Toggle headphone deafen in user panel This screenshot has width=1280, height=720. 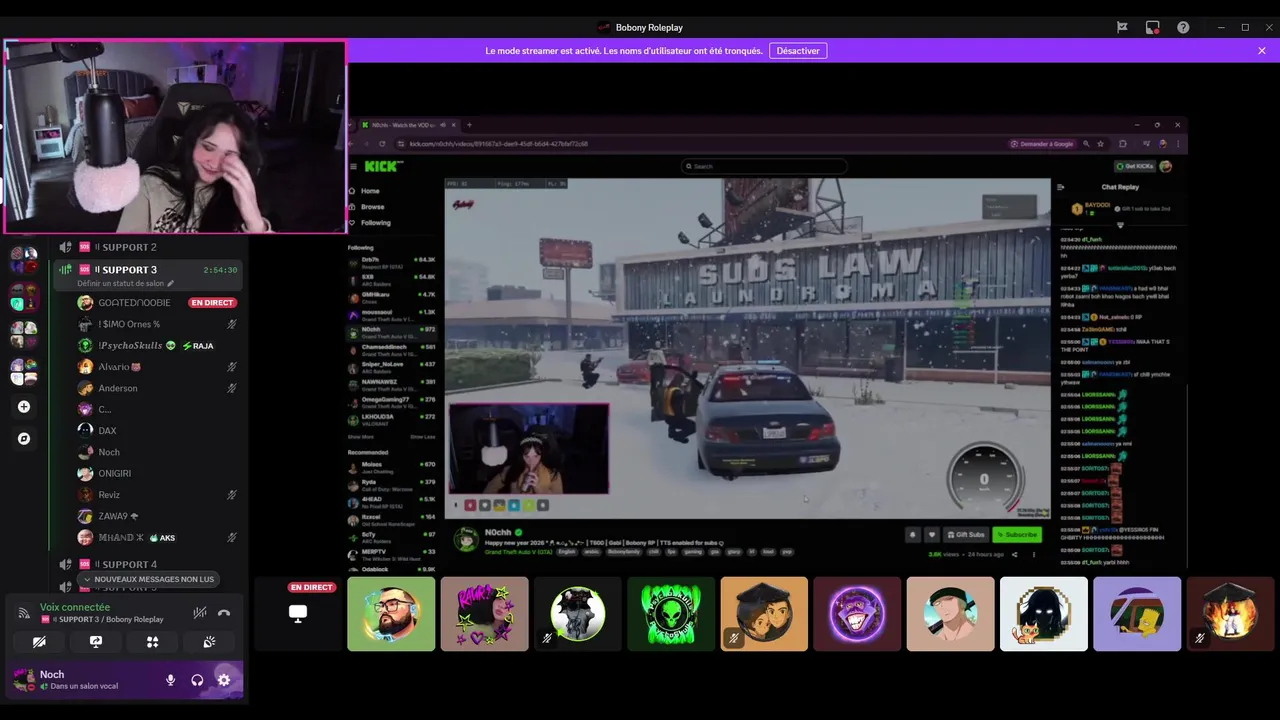[197, 680]
